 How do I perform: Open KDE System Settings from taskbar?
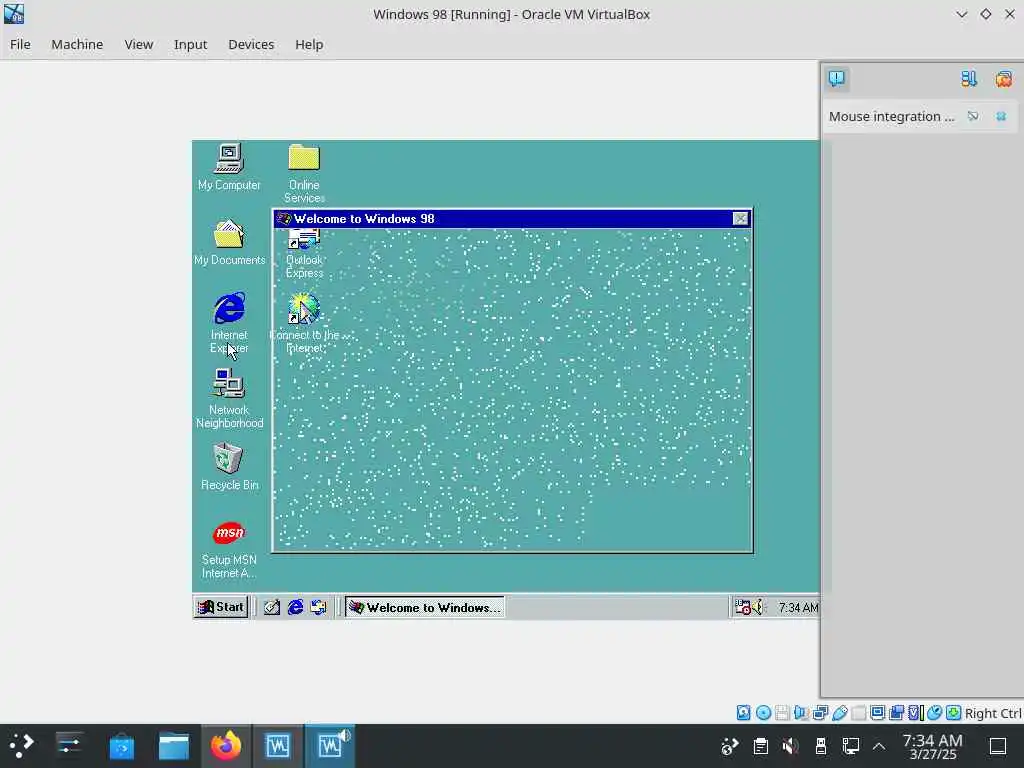click(x=69, y=745)
